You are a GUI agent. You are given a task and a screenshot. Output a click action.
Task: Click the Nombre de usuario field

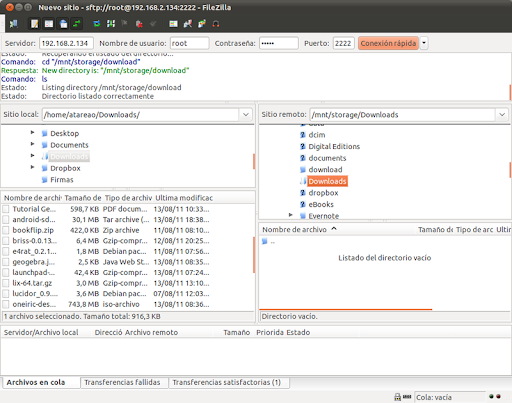(x=189, y=43)
